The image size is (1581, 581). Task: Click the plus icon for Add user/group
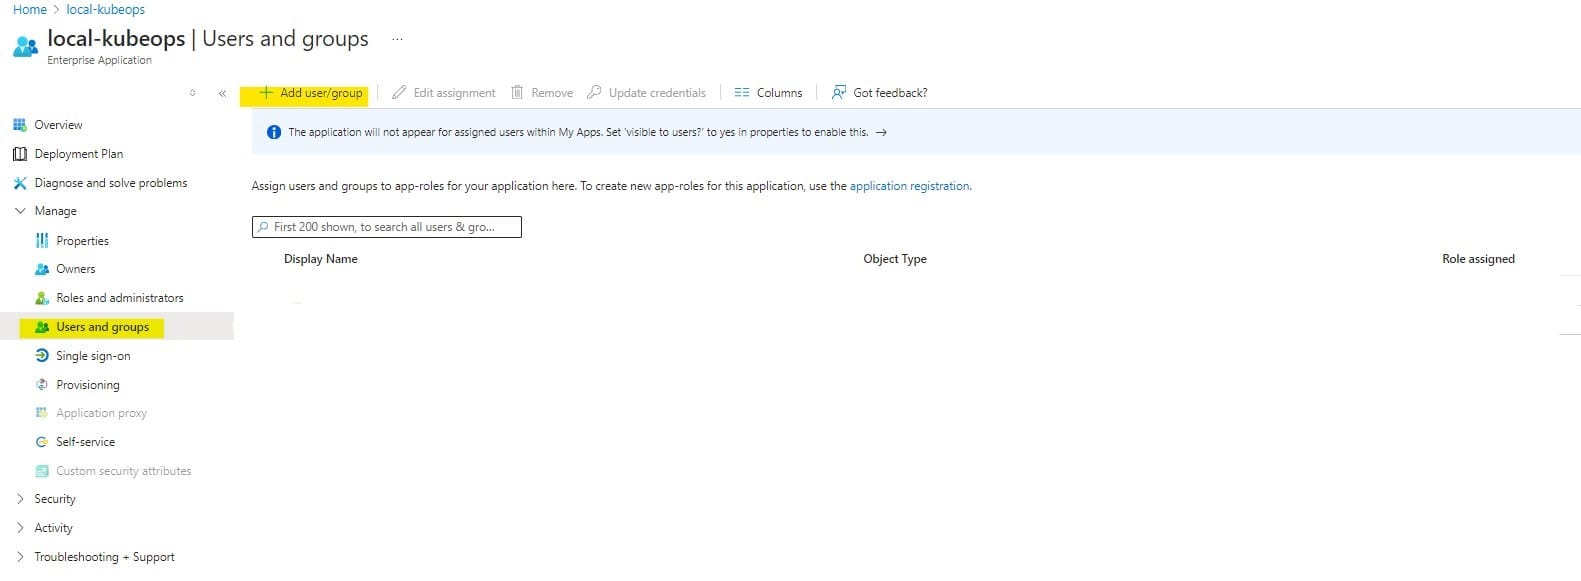tap(266, 93)
